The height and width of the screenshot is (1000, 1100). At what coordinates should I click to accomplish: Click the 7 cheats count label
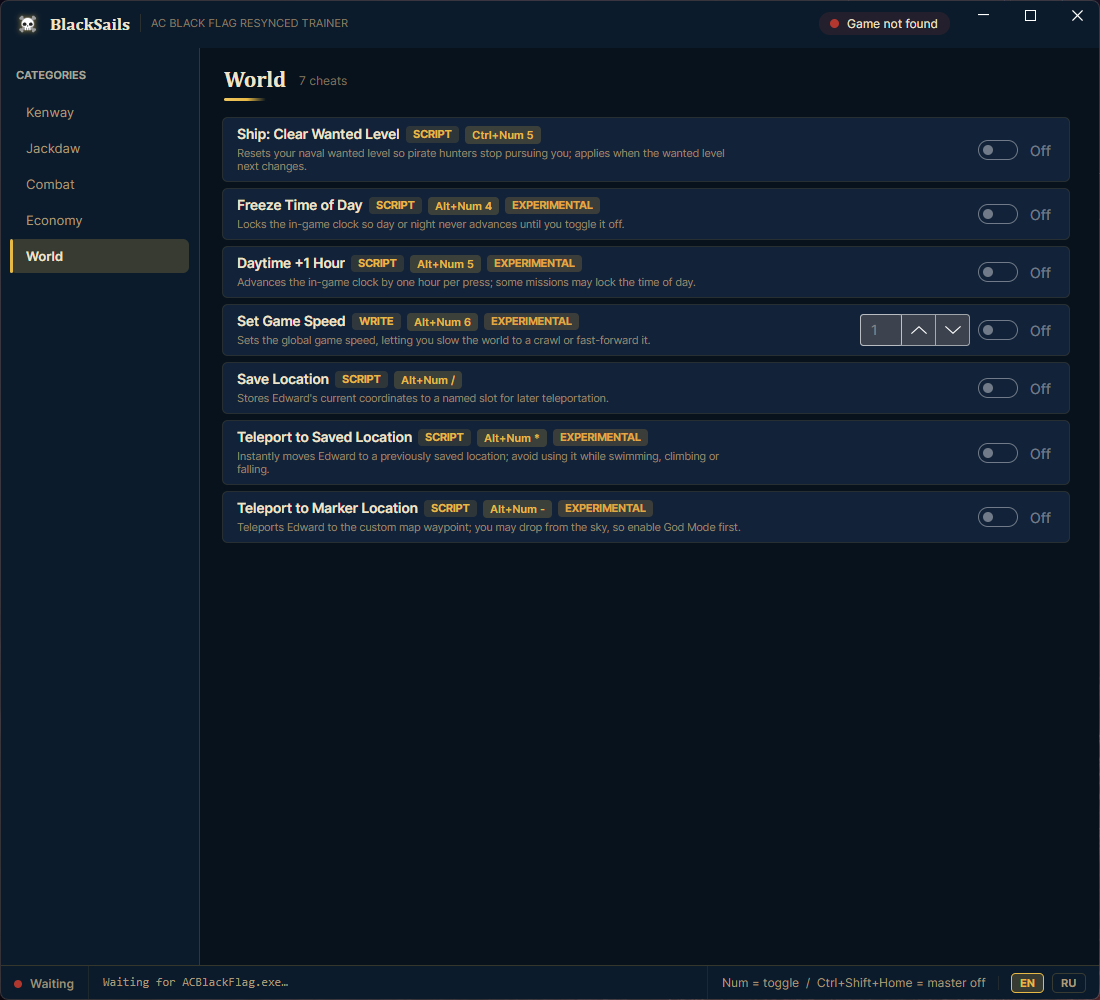[x=323, y=81]
